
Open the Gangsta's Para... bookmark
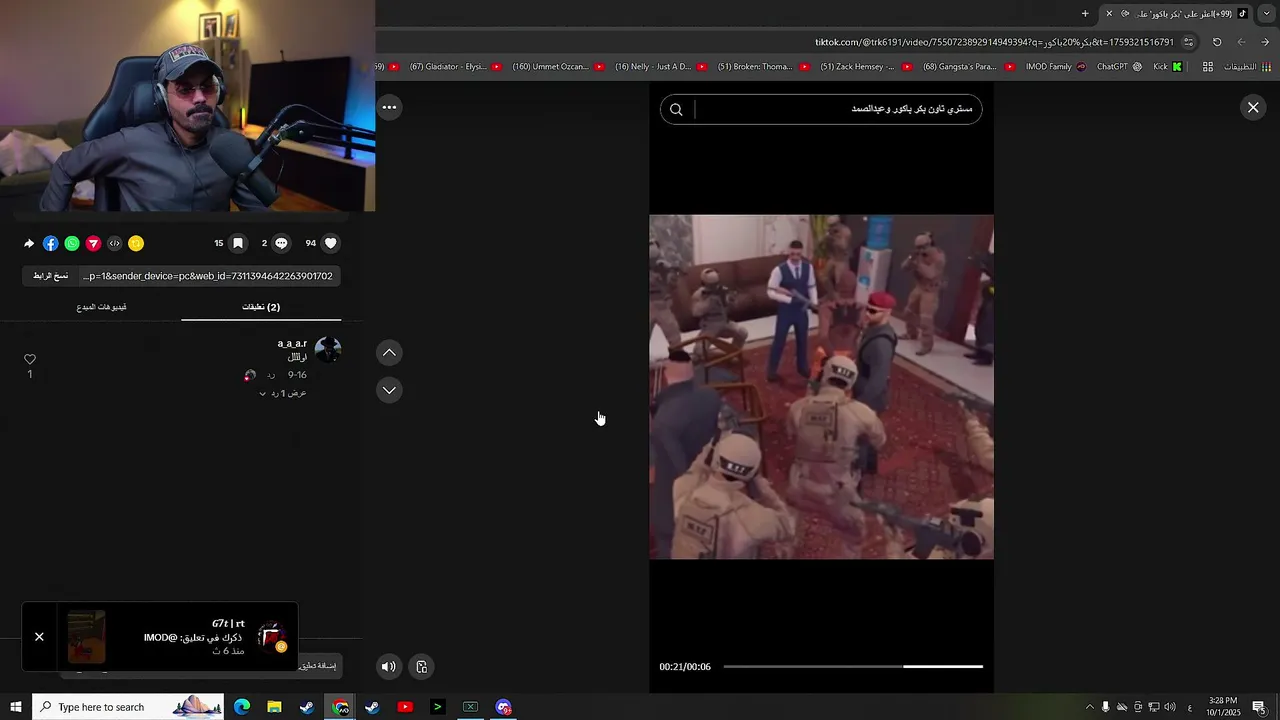[968, 67]
